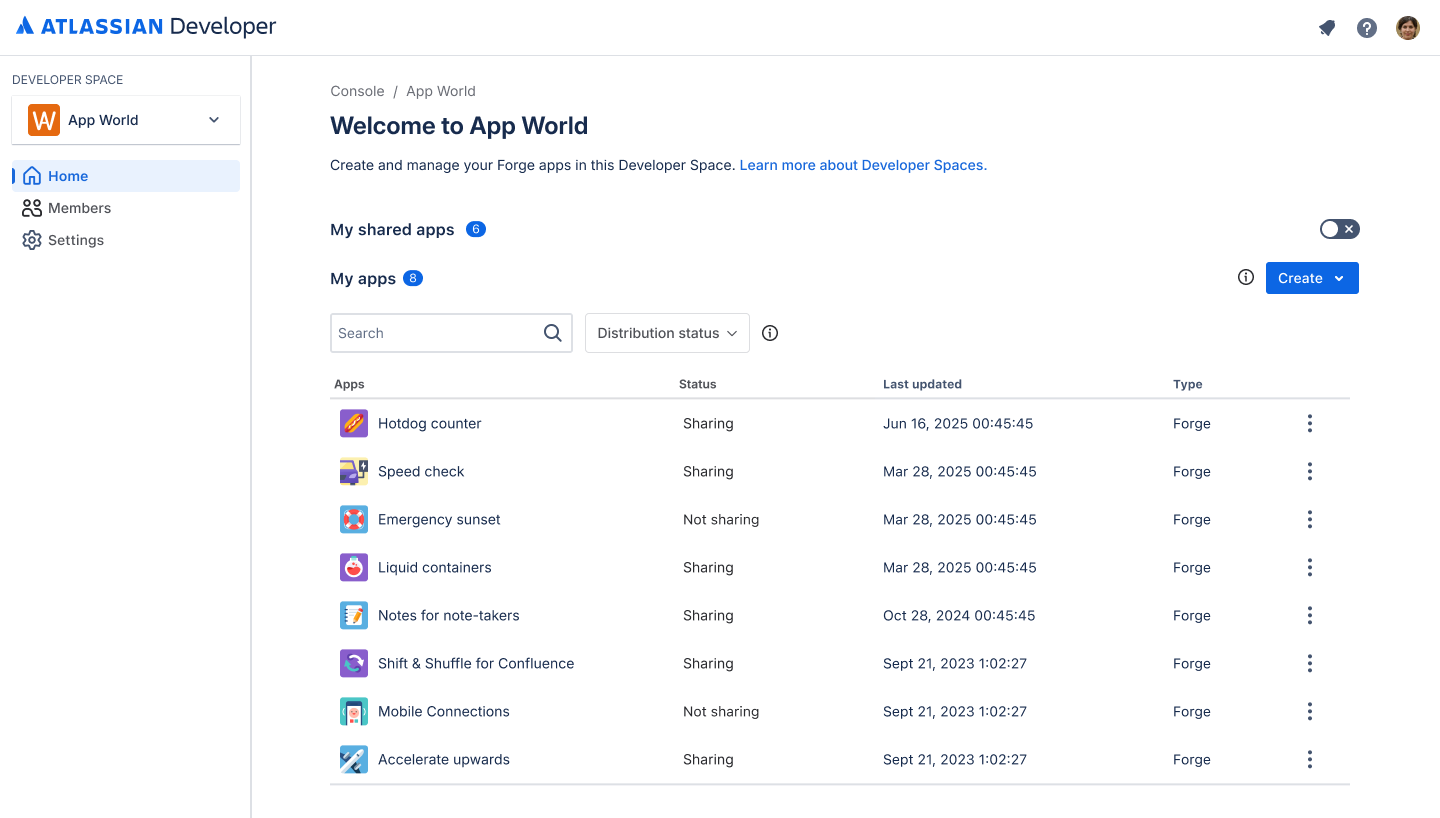Open more actions for Speed check
The height and width of the screenshot is (818, 1440).
[x=1309, y=471]
